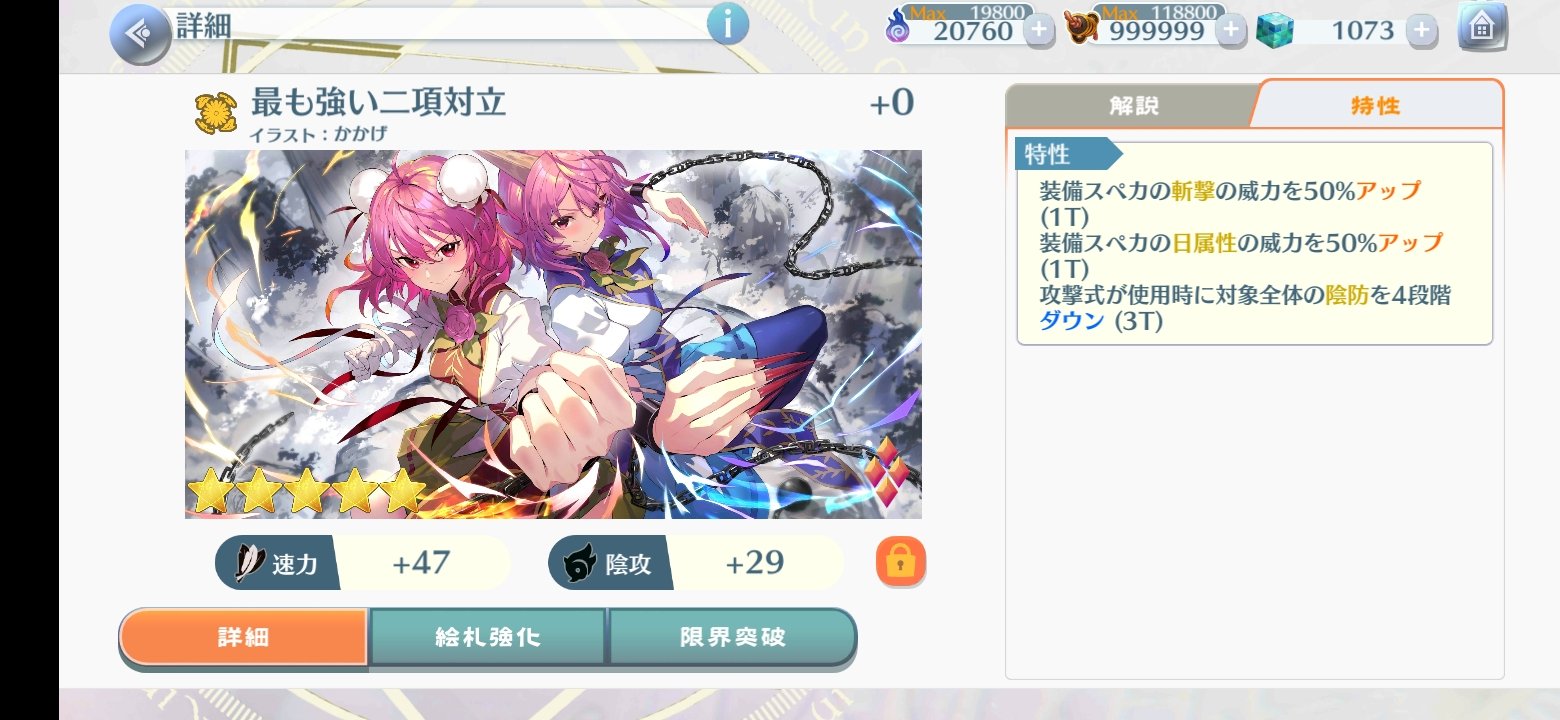The width and height of the screenshot is (1560, 720).
Task: Open 限界突破 limit break
Action: point(733,637)
